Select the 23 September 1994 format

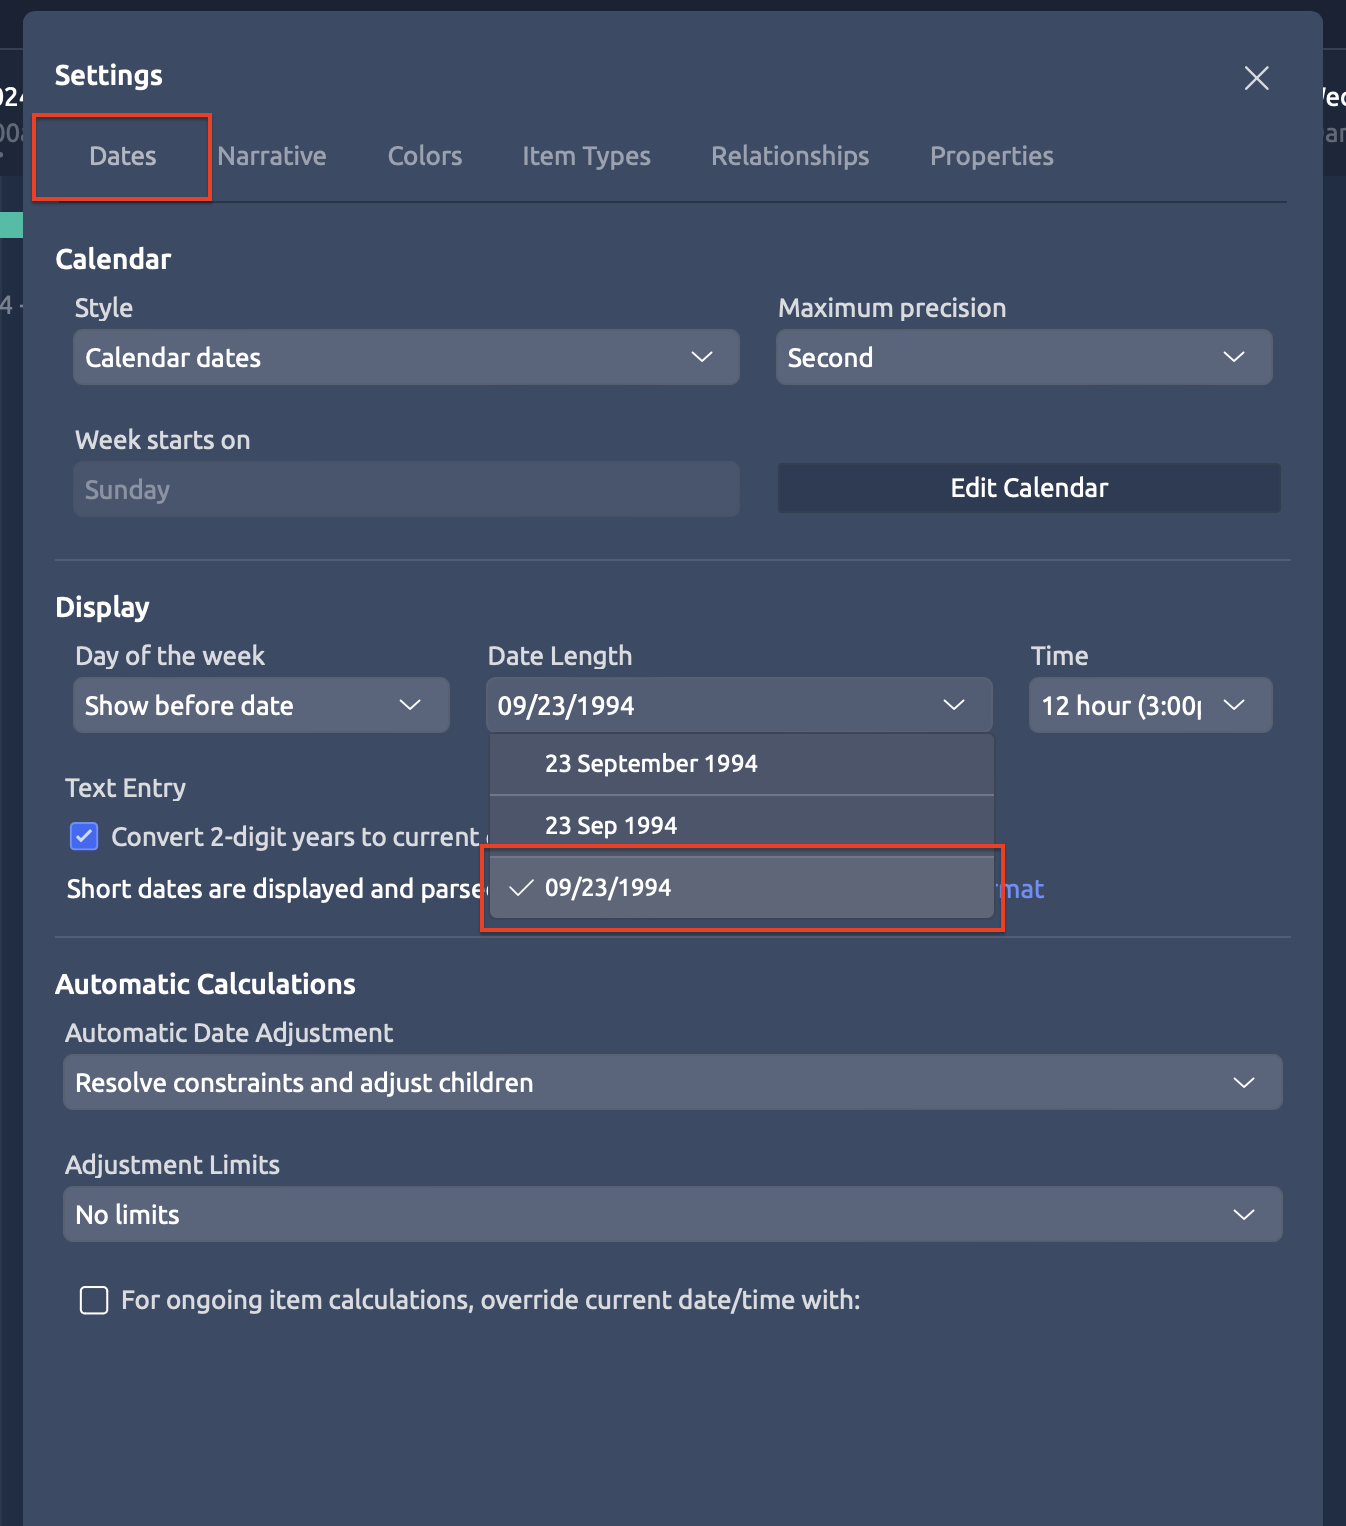coord(651,764)
